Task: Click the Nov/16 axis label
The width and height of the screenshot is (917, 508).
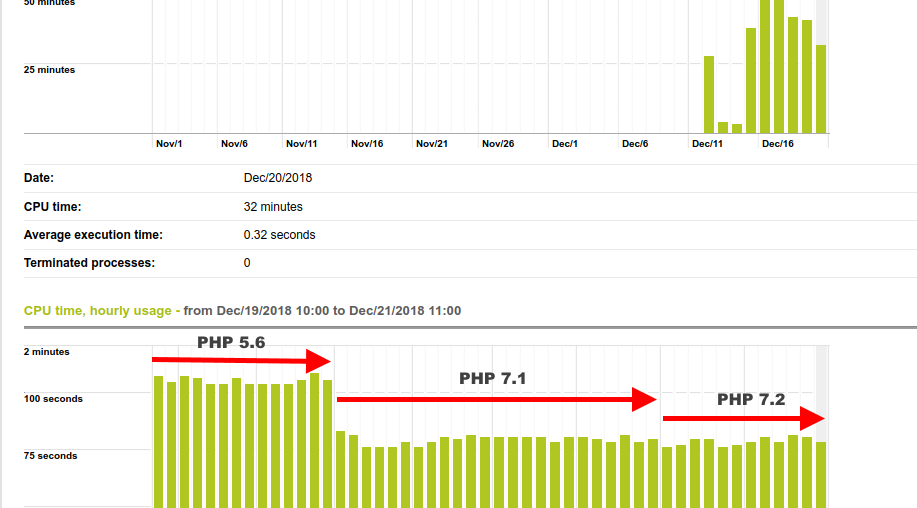Action: pyautogui.click(x=367, y=144)
